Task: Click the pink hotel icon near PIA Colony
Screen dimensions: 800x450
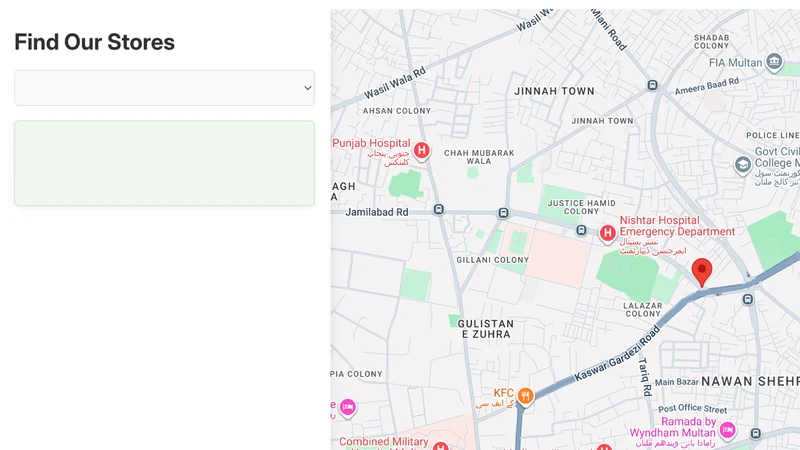Action: 347,408
